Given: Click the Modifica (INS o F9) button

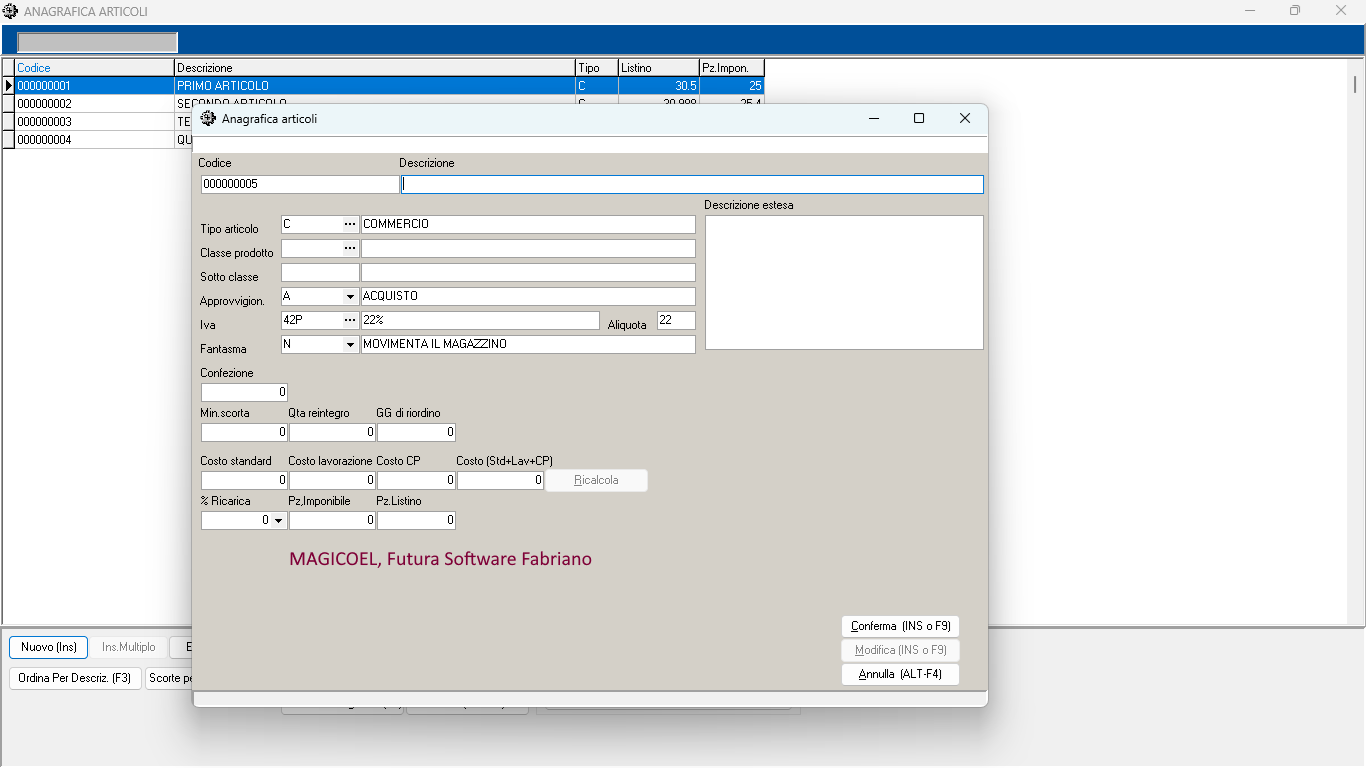Looking at the screenshot, I should tap(900, 650).
